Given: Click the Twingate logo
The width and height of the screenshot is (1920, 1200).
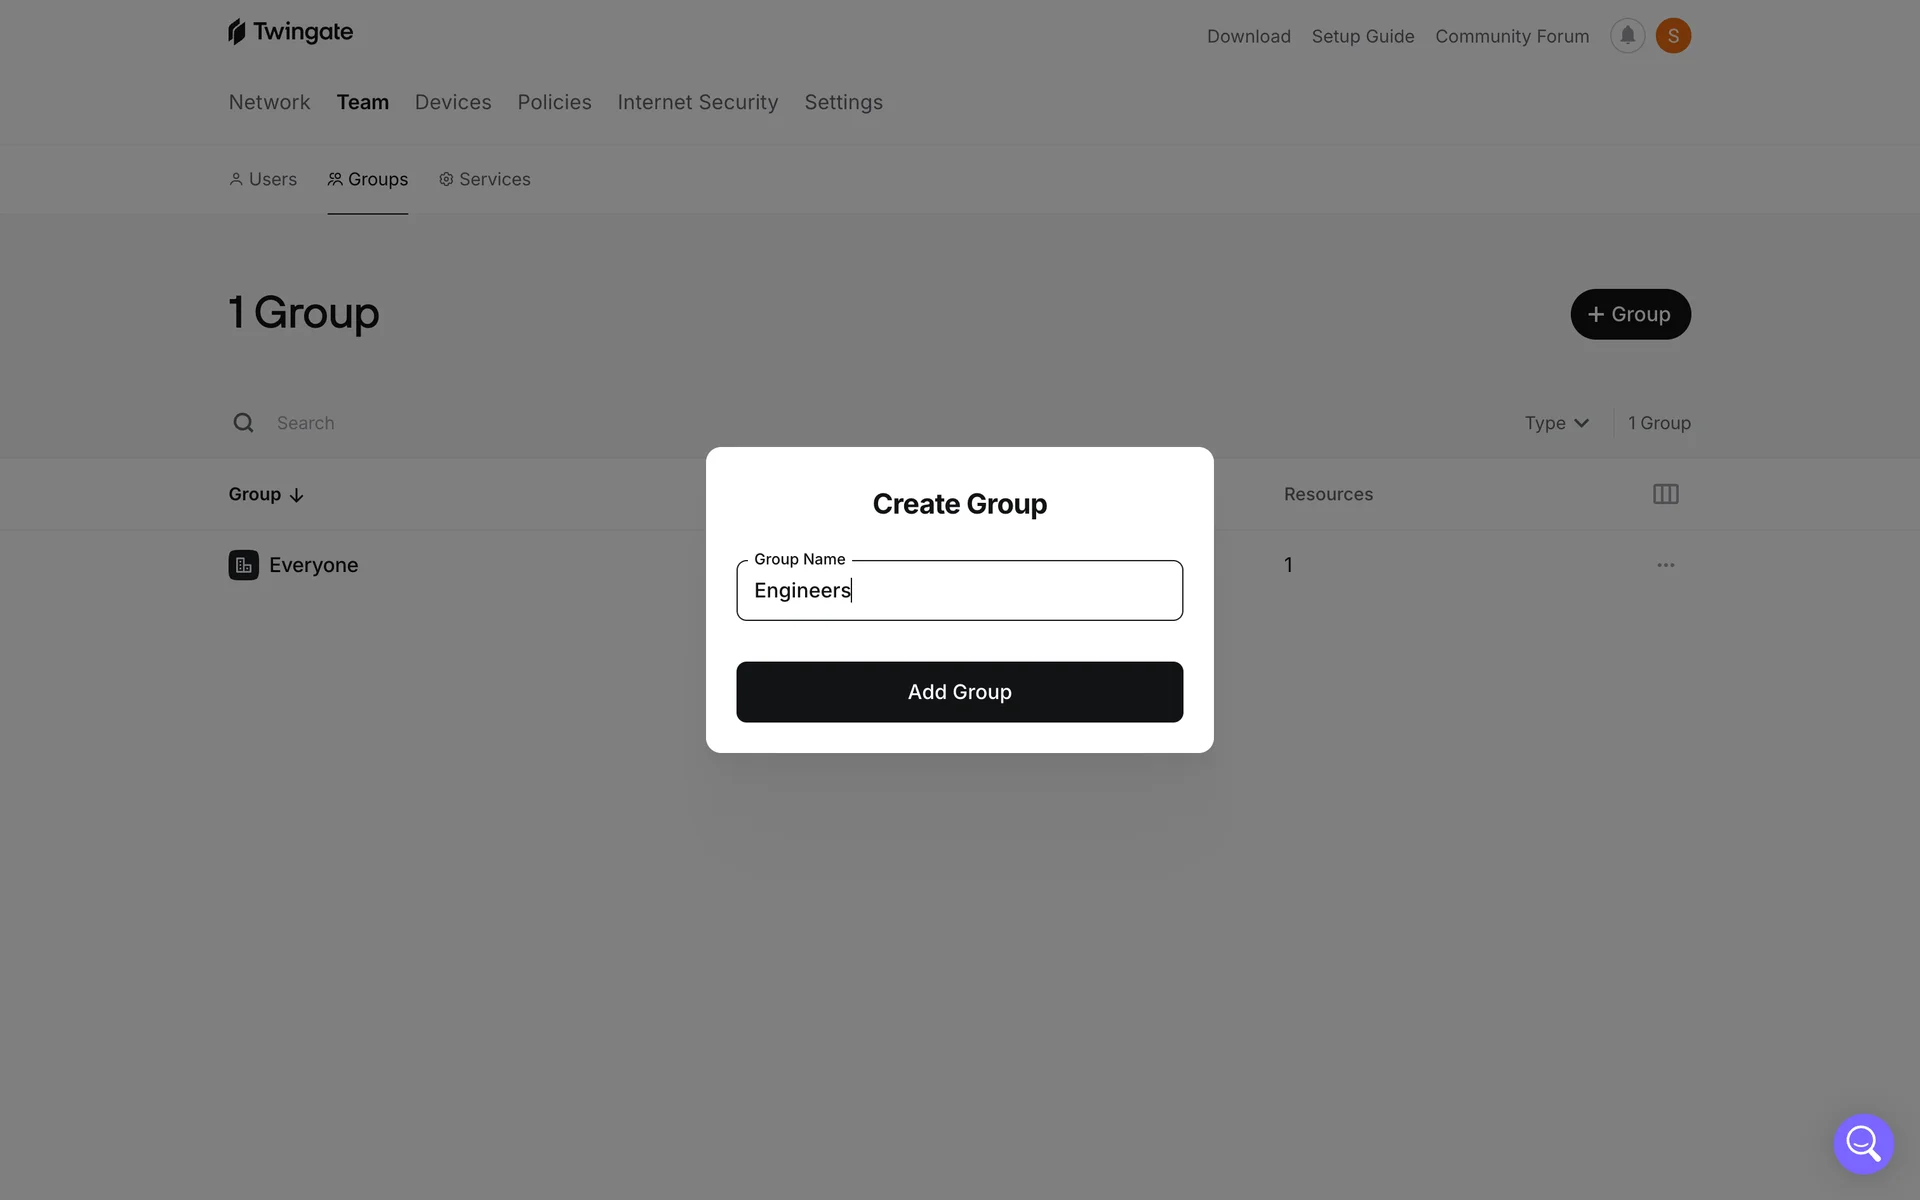Looking at the screenshot, I should tap(290, 32).
